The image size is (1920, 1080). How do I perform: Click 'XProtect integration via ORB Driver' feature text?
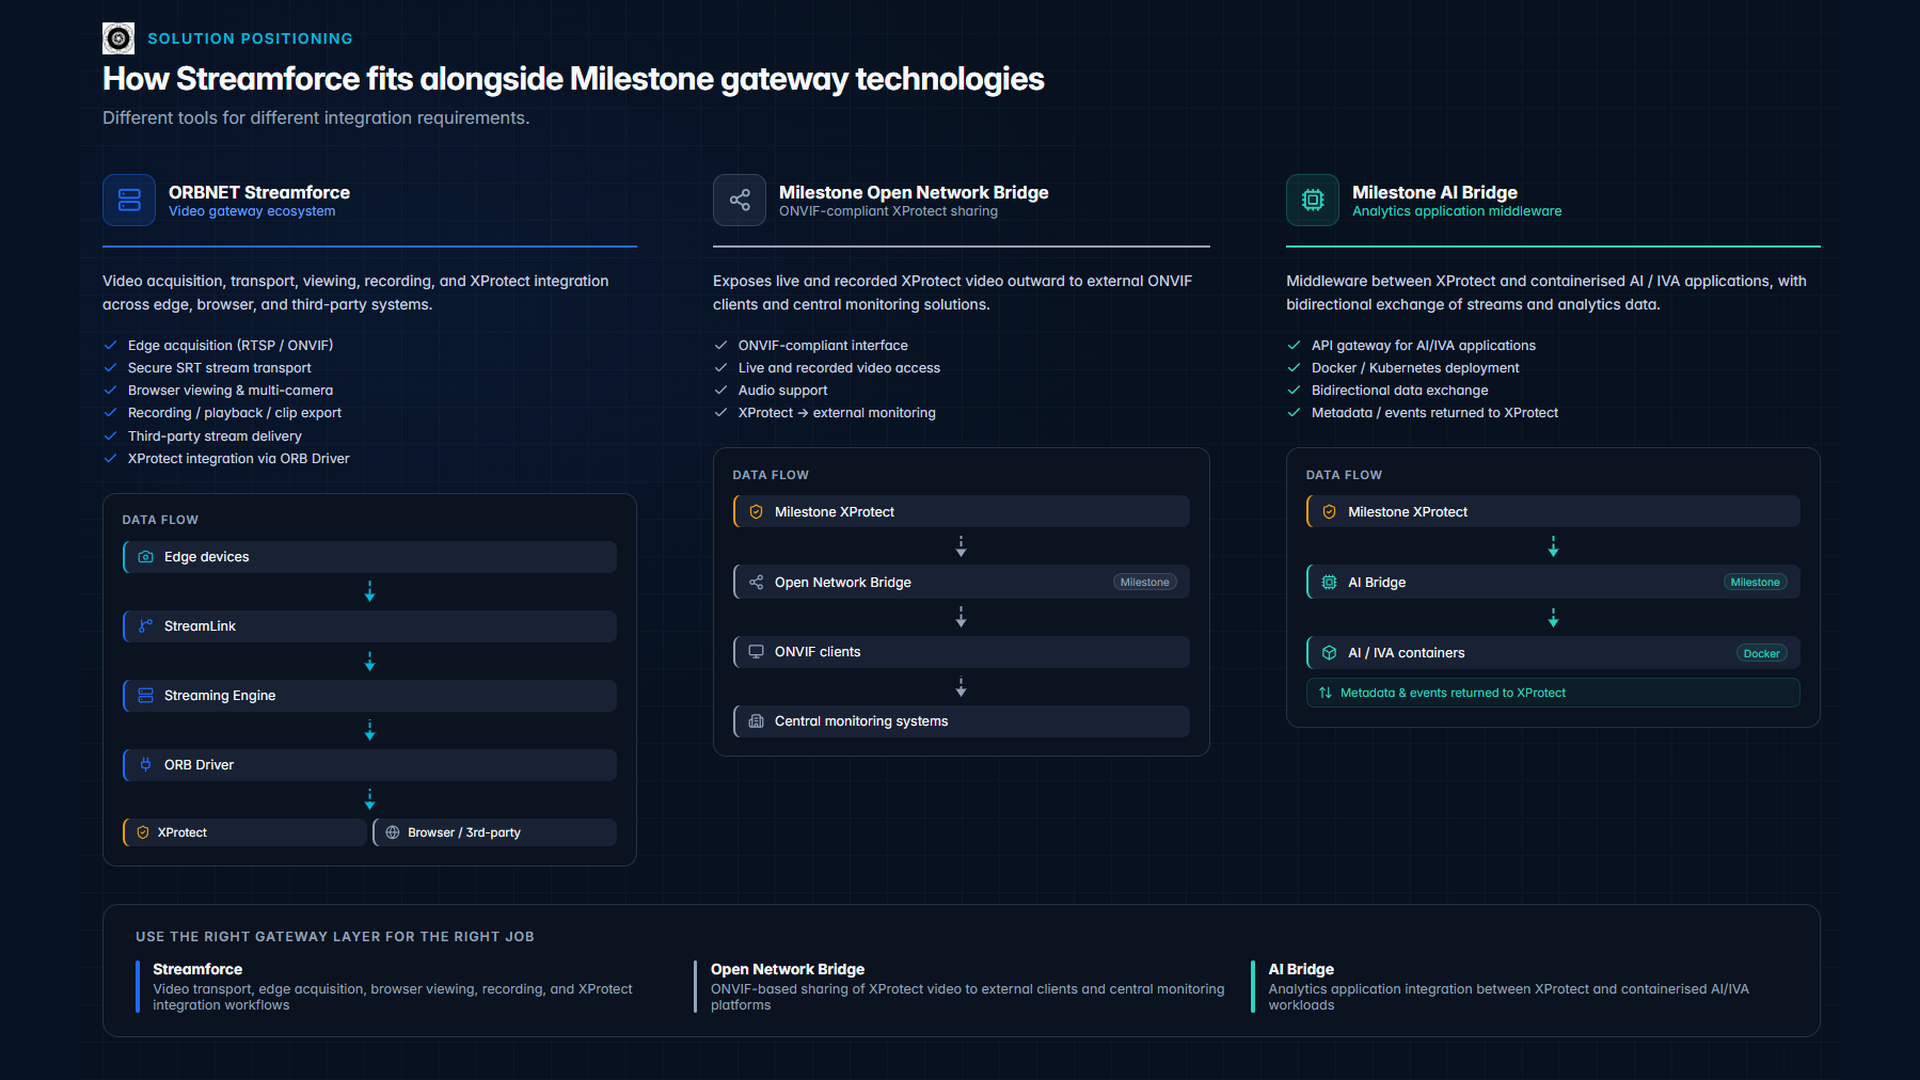[238, 459]
